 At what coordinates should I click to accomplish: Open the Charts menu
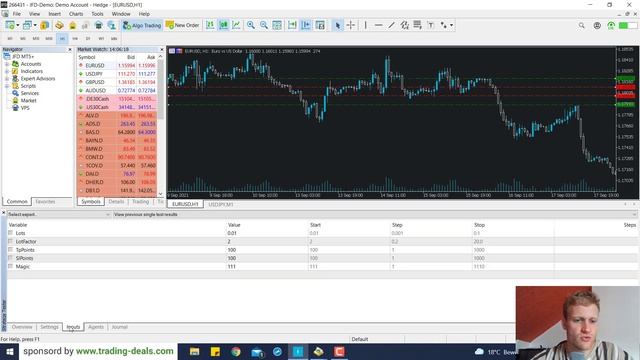pyautogui.click(x=76, y=14)
